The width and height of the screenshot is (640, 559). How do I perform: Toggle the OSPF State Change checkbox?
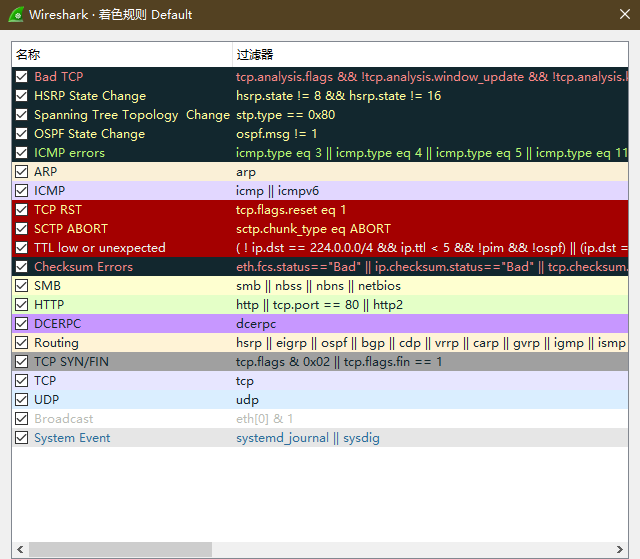click(21, 134)
